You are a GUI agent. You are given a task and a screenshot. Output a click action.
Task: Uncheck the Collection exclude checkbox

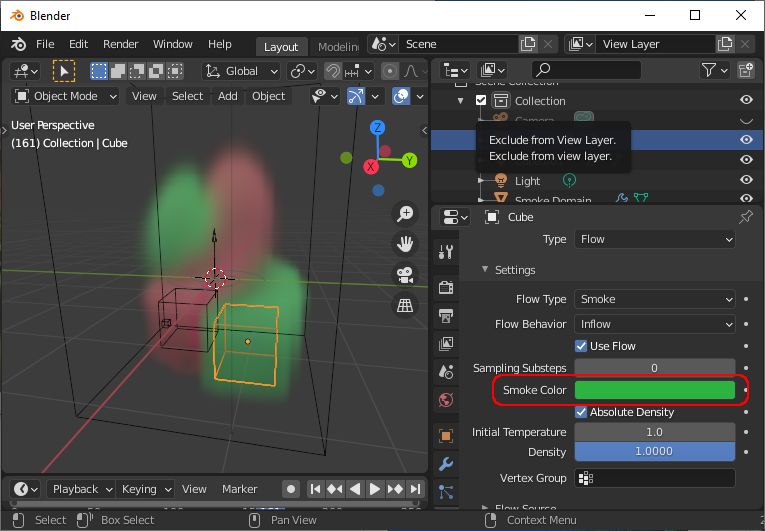pos(481,101)
